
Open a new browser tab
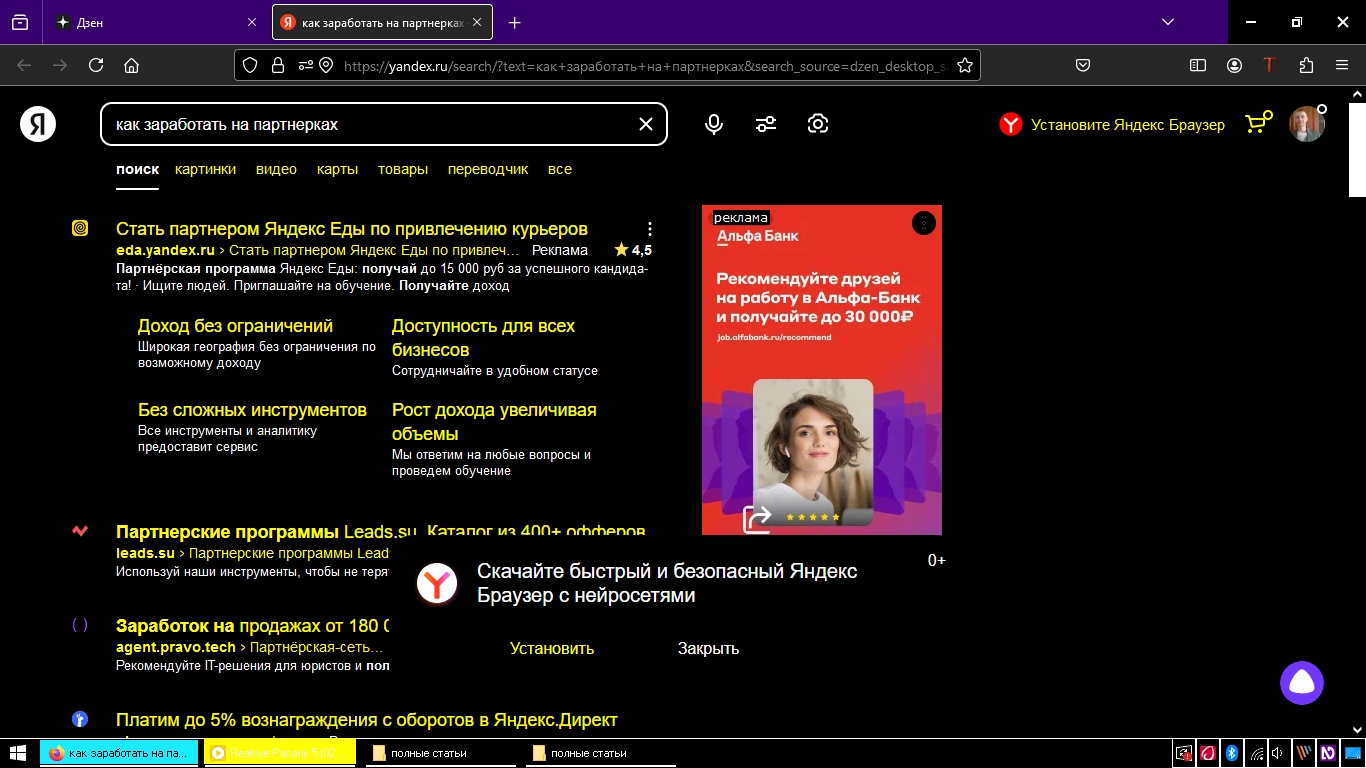click(514, 22)
